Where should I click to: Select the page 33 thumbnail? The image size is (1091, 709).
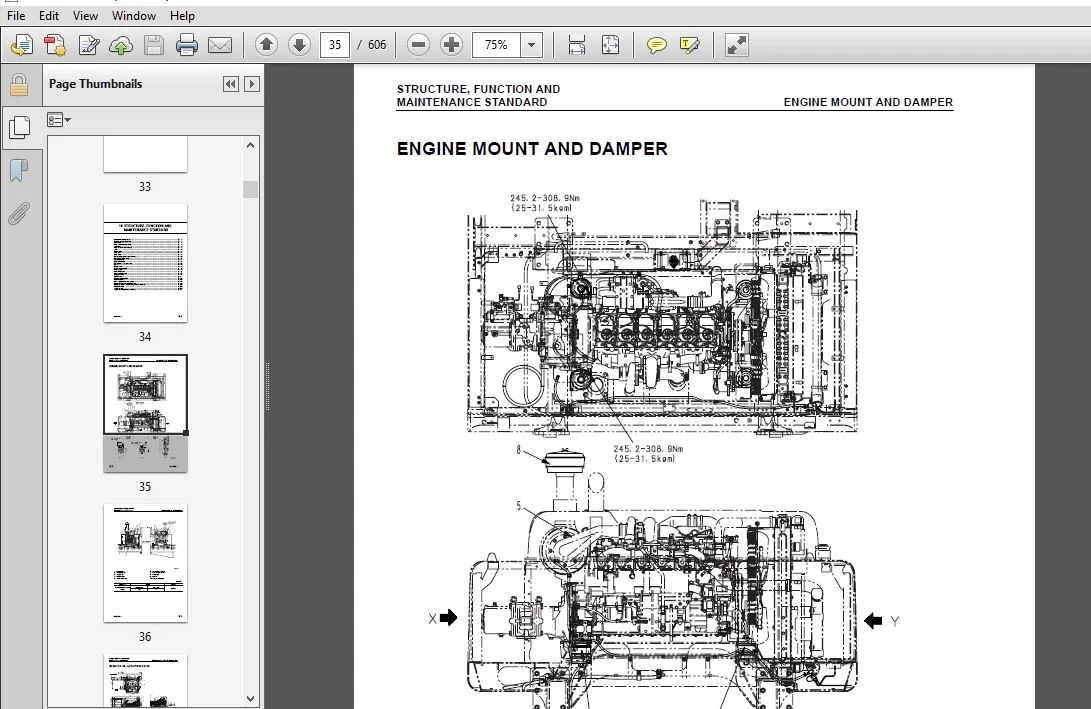pyautogui.click(x=145, y=154)
